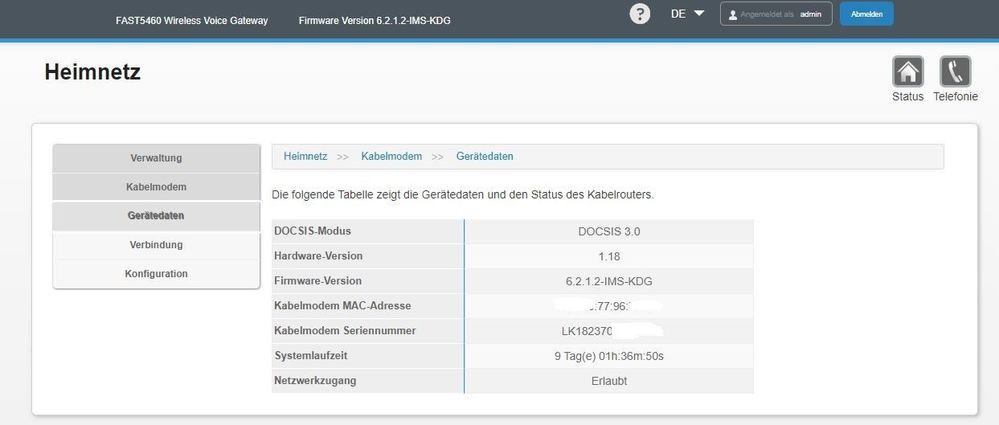Click the Firmware Version header text
Screen dimensions: 999x425
(375, 20)
